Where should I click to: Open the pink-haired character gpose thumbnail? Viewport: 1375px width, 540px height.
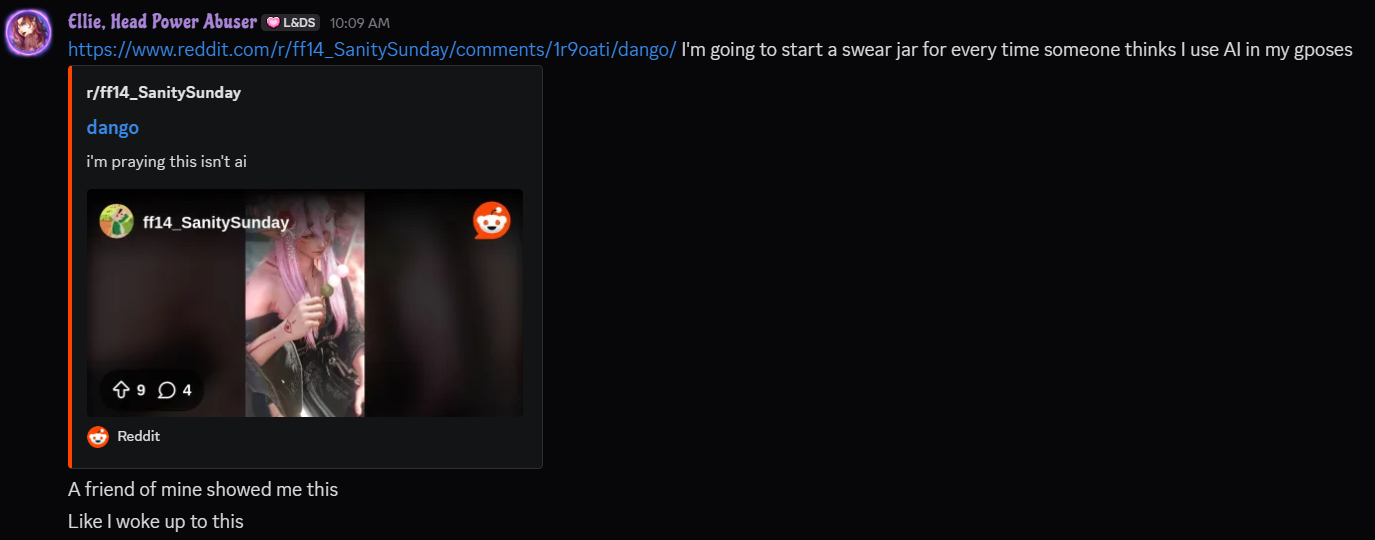point(305,303)
